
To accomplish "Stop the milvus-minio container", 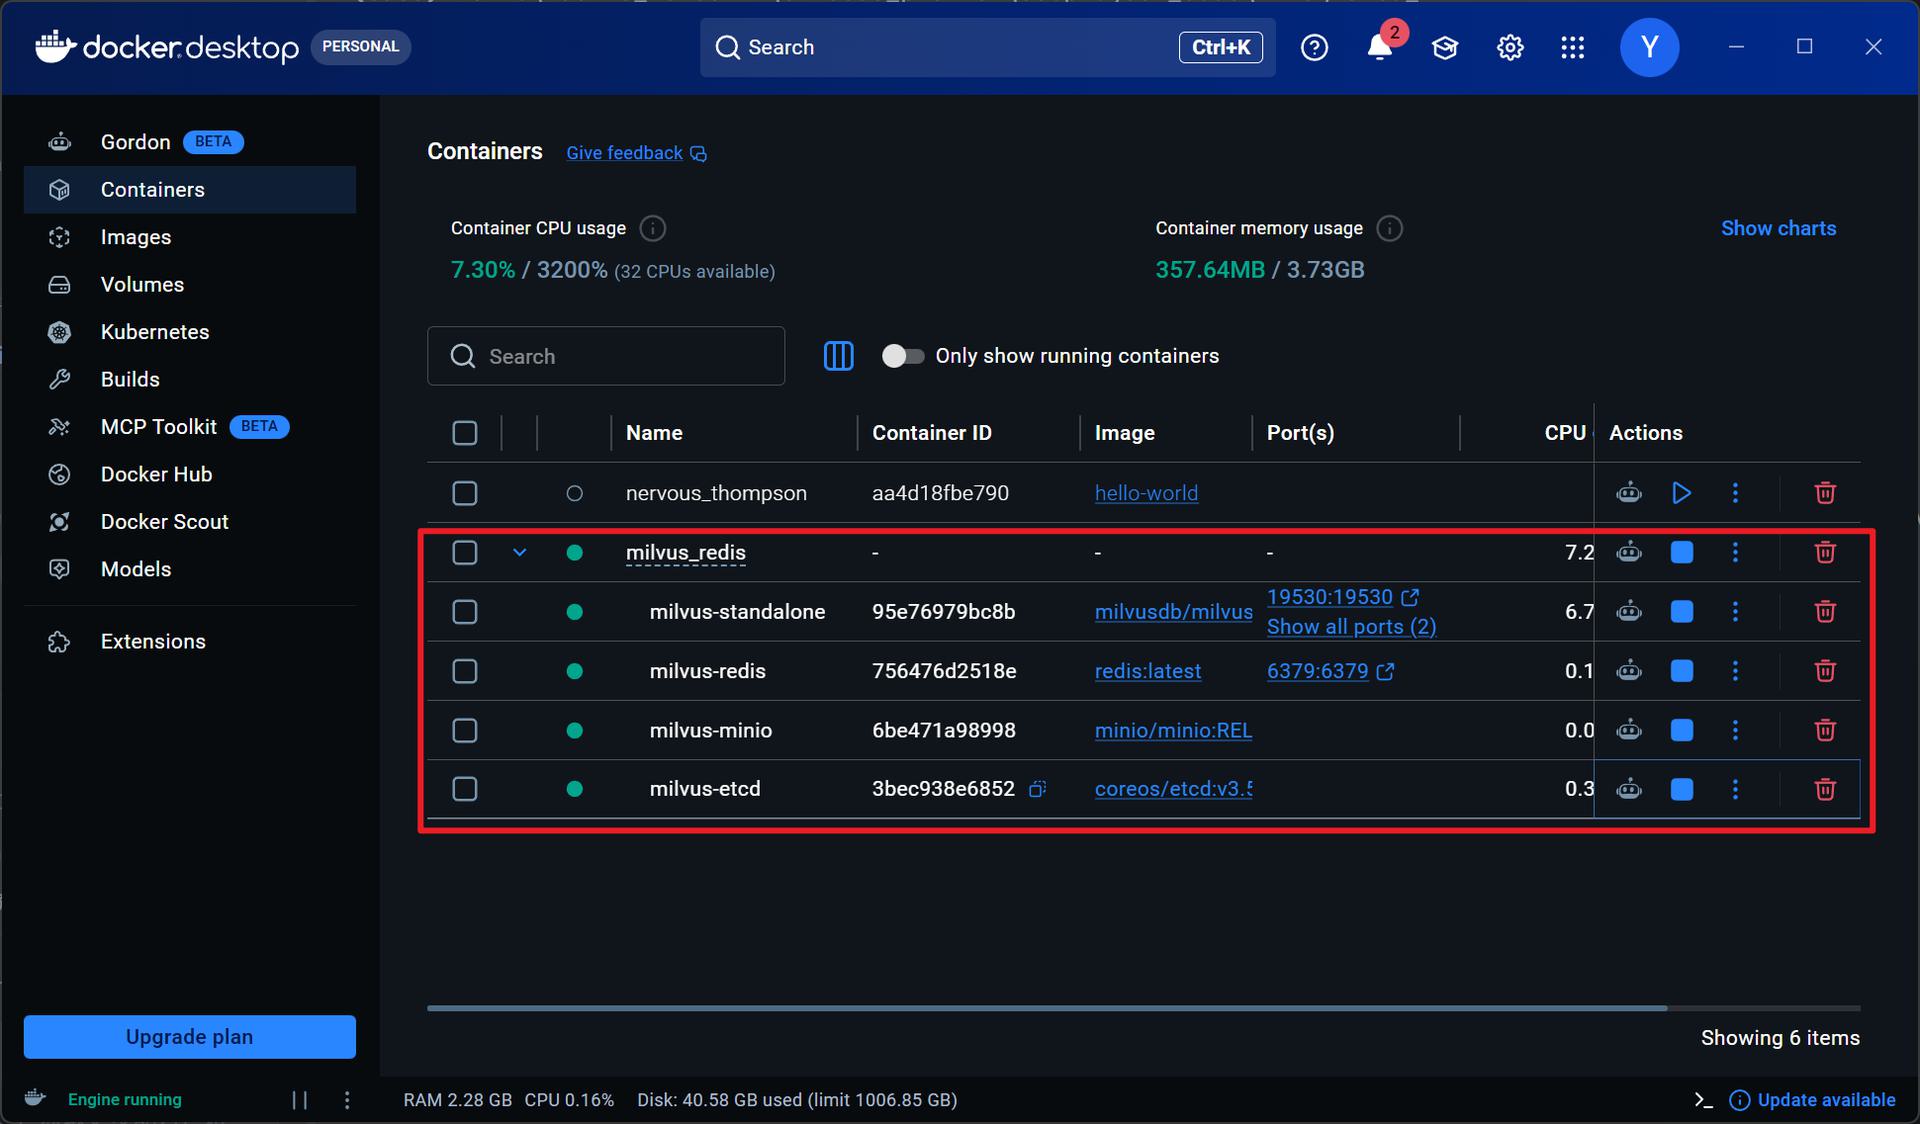I will pos(1682,730).
